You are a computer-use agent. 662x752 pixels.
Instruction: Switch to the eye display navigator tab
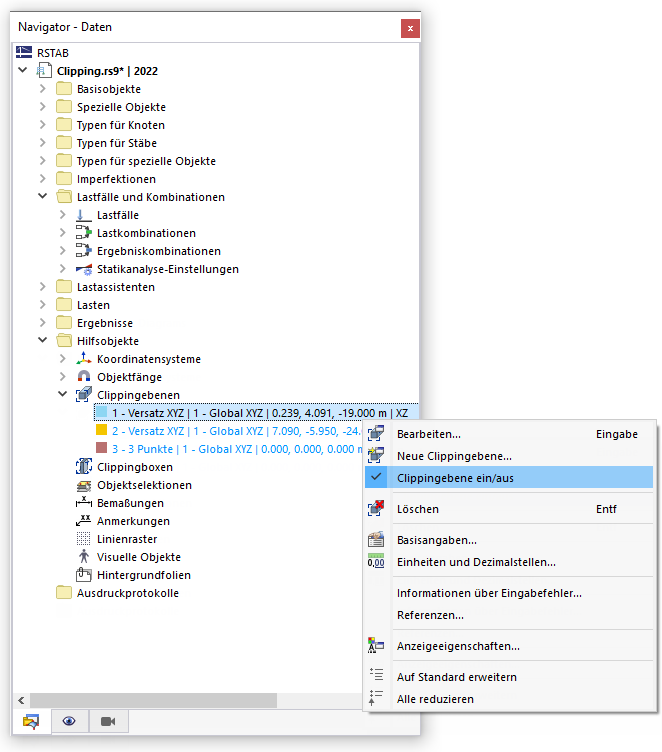pyautogui.click(x=69, y=720)
